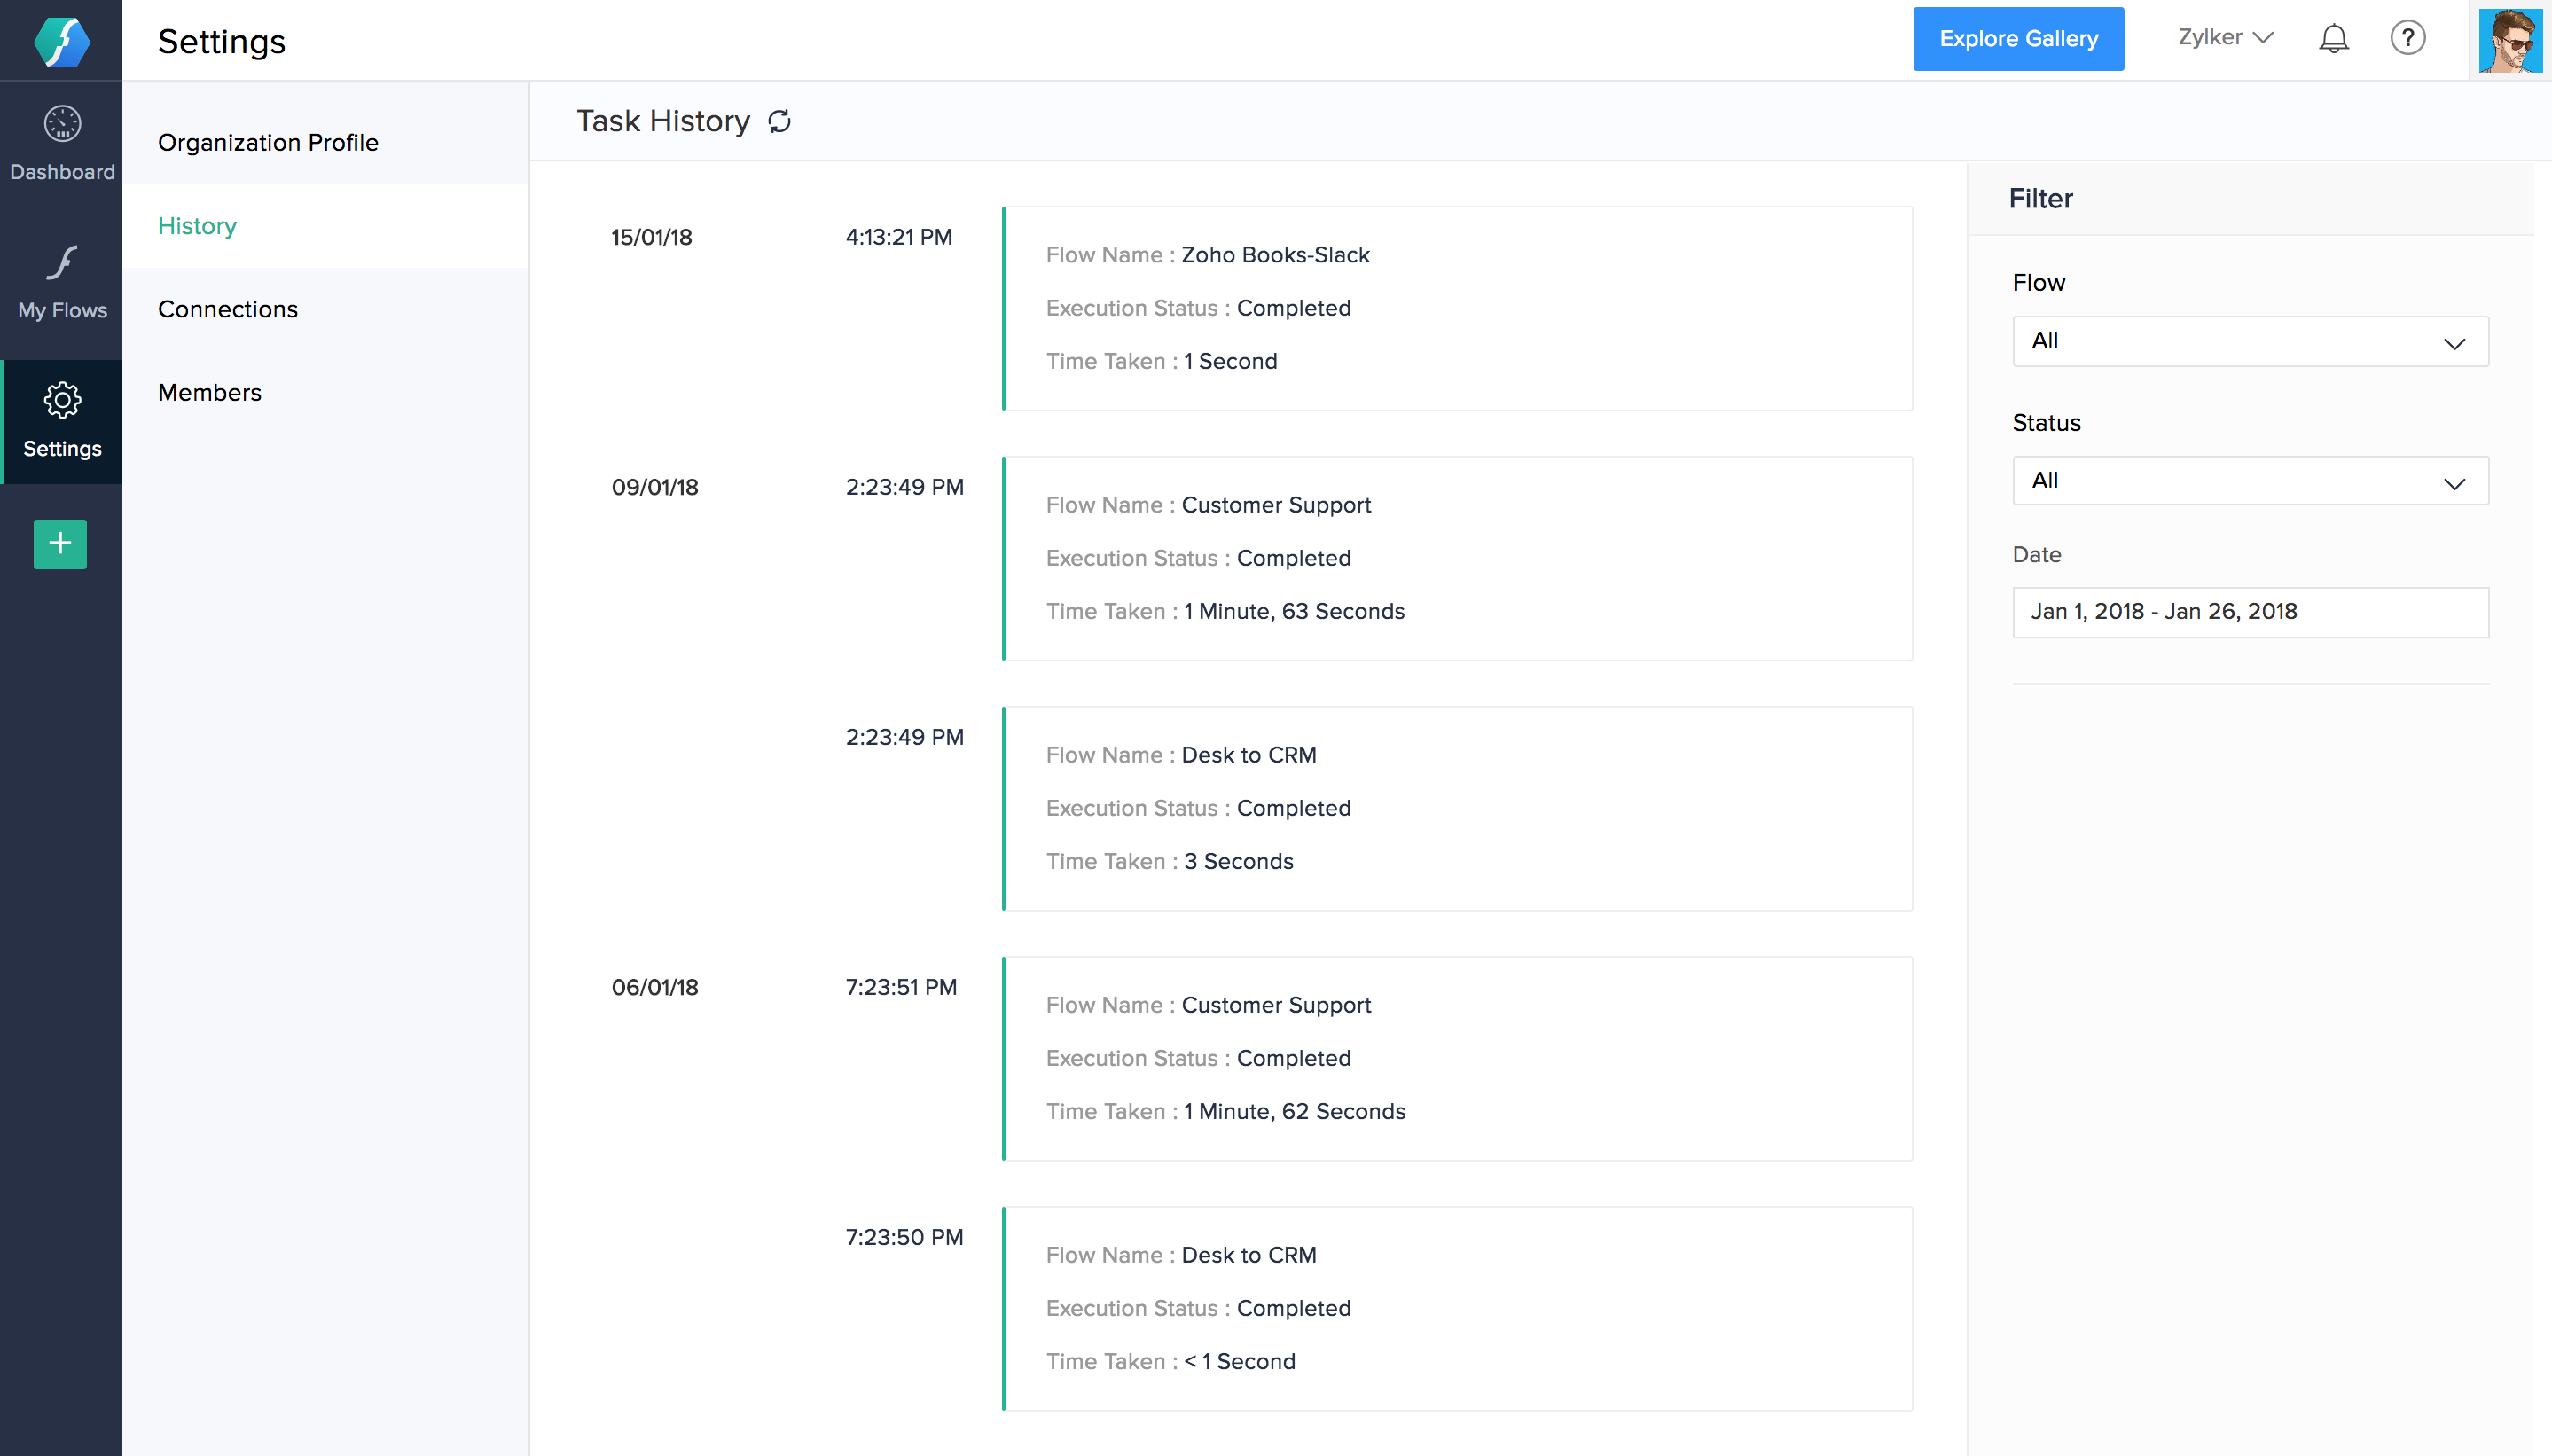Expand the Status filter dropdown
The width and height of the screenshot is (2552, 1456).
pyautogui.click(x=2251, y=480)
